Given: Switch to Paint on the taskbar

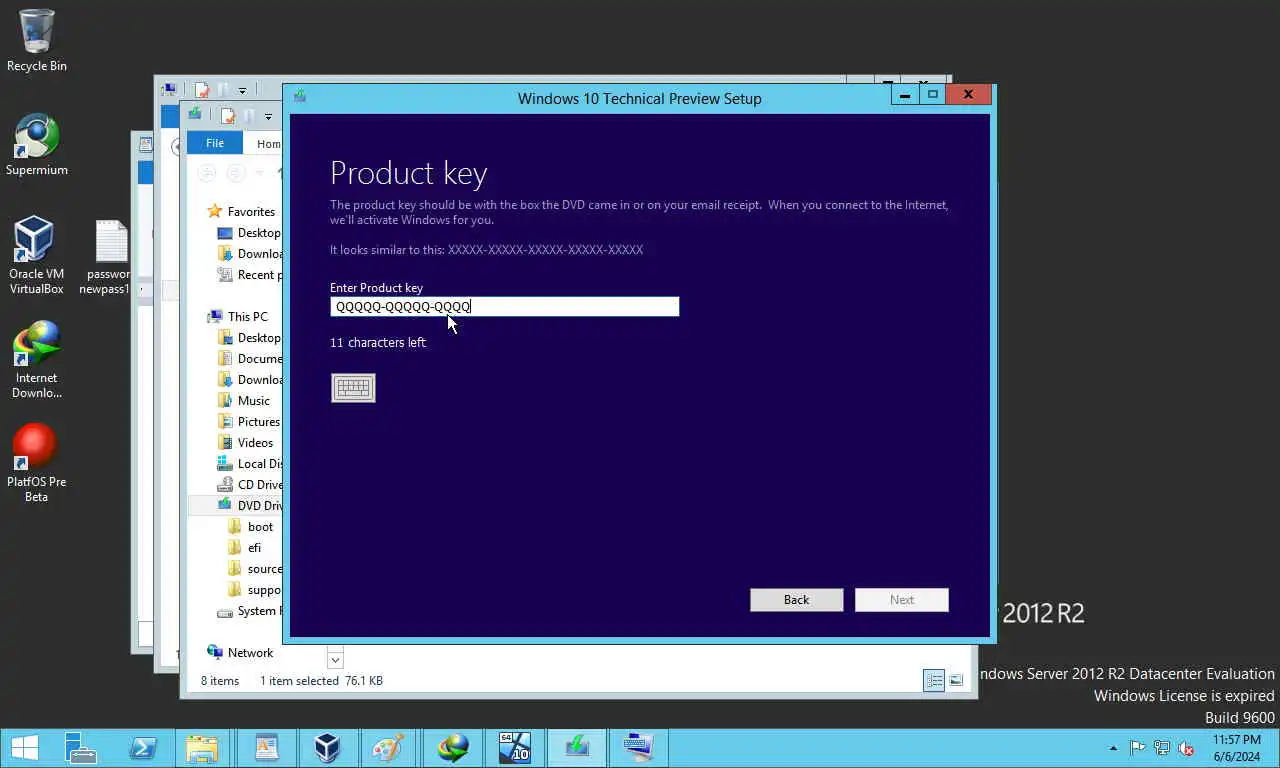Looking at the screenshot, I should click(388, 748).
